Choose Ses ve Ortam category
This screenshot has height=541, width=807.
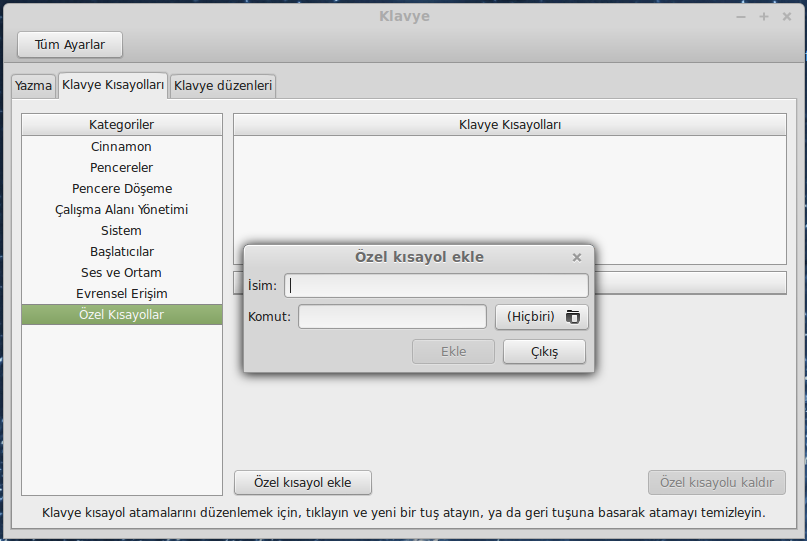pyautogui.click(x=121, y=273)
